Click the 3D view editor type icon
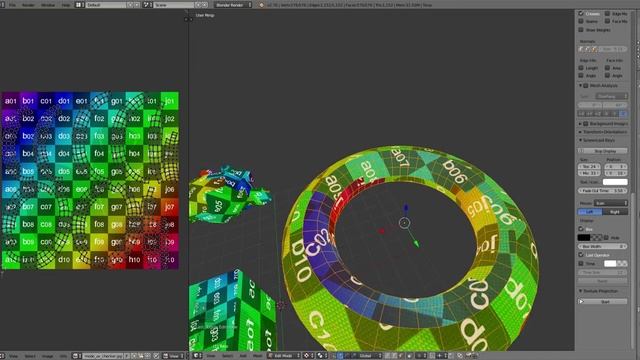The height and width of the screenshot is (360, 640). tap(198, 356)
